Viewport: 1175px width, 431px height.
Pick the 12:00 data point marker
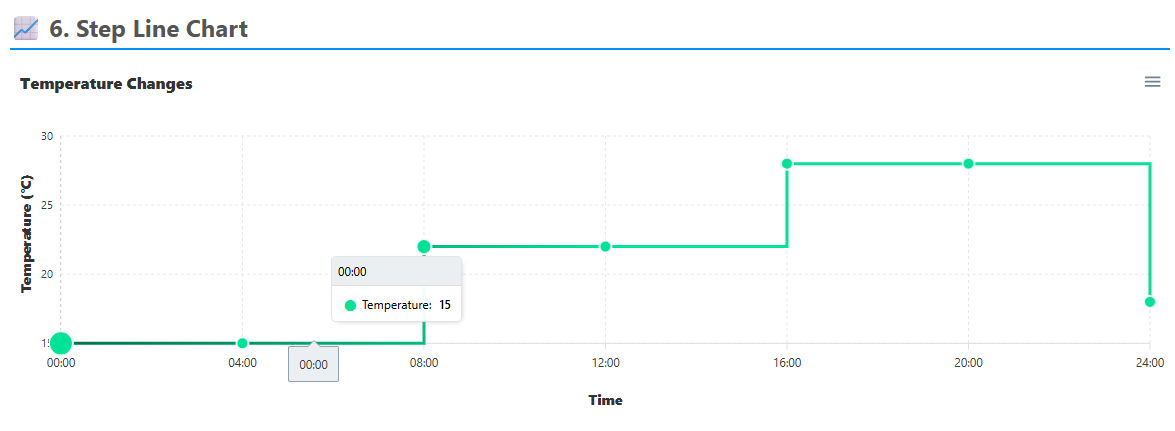click(x=605, y=247)
